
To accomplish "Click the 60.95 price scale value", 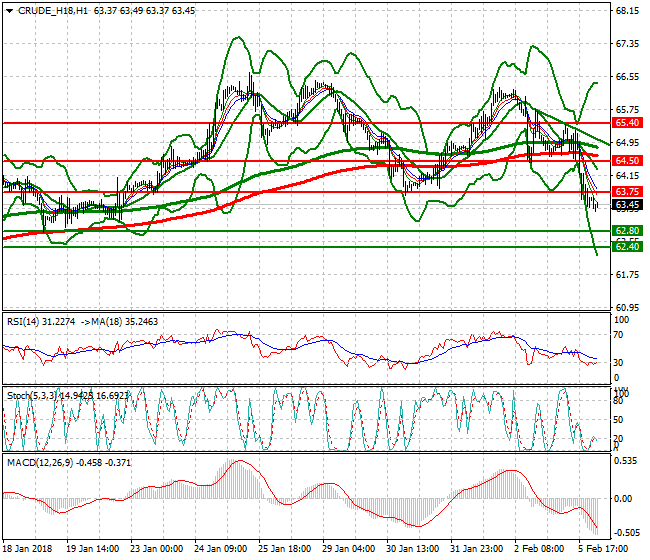I will coord(627,308).
